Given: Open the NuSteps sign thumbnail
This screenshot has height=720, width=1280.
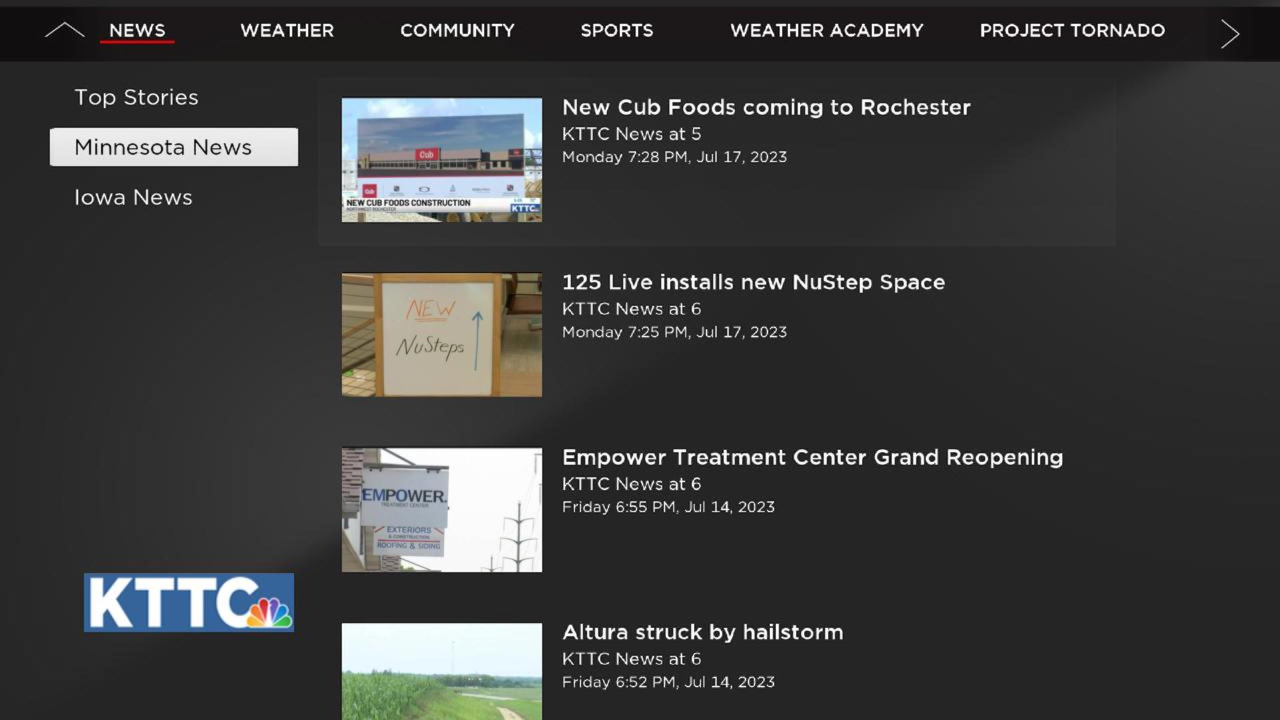Looking at the screenshot, I should tap(442, 335).
